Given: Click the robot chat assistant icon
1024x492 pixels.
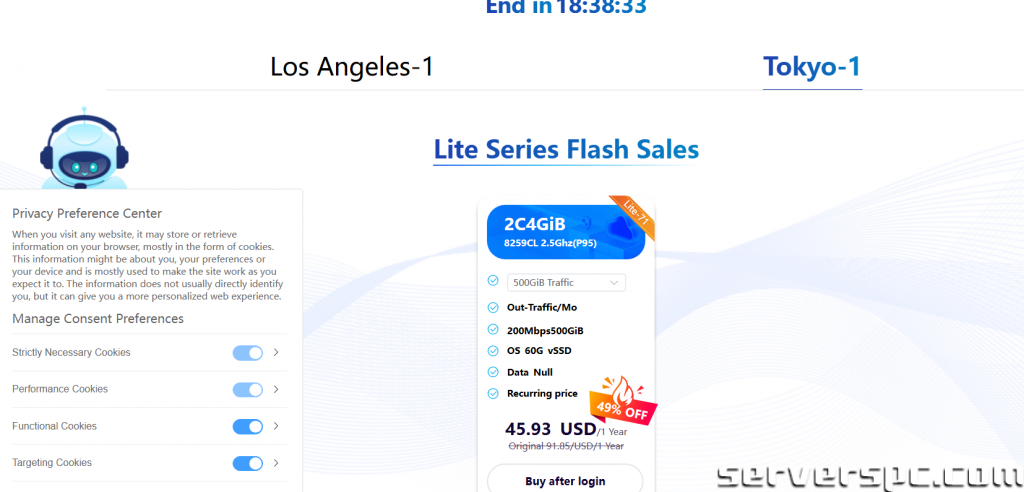Looking at the screenshot, I should (x=84, y=150).
